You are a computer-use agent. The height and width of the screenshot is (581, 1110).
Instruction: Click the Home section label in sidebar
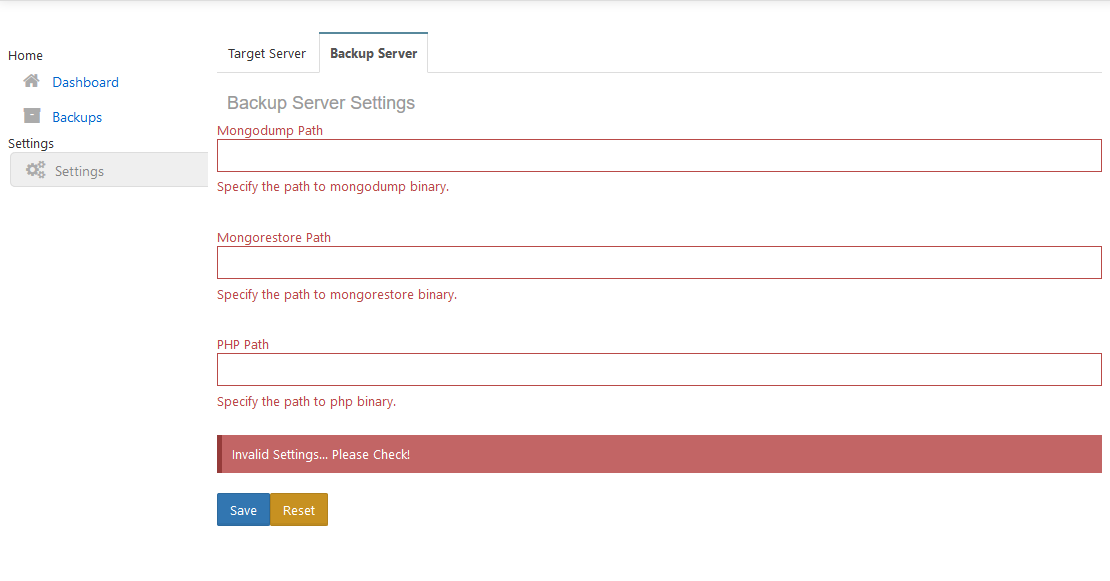coord(25,55)
